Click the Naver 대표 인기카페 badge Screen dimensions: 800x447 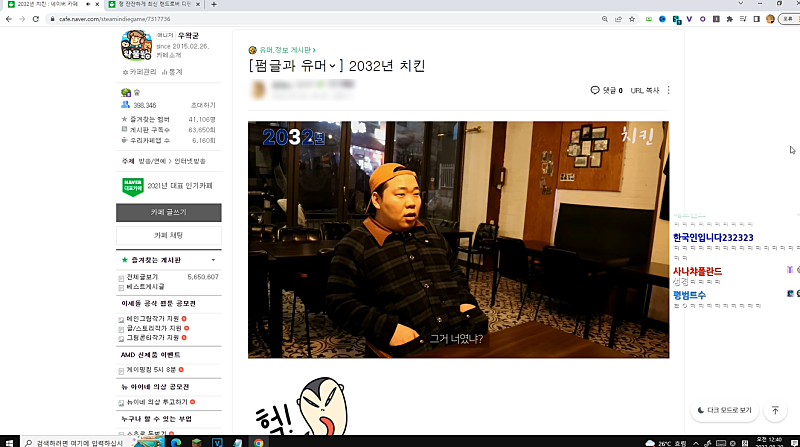133,187
